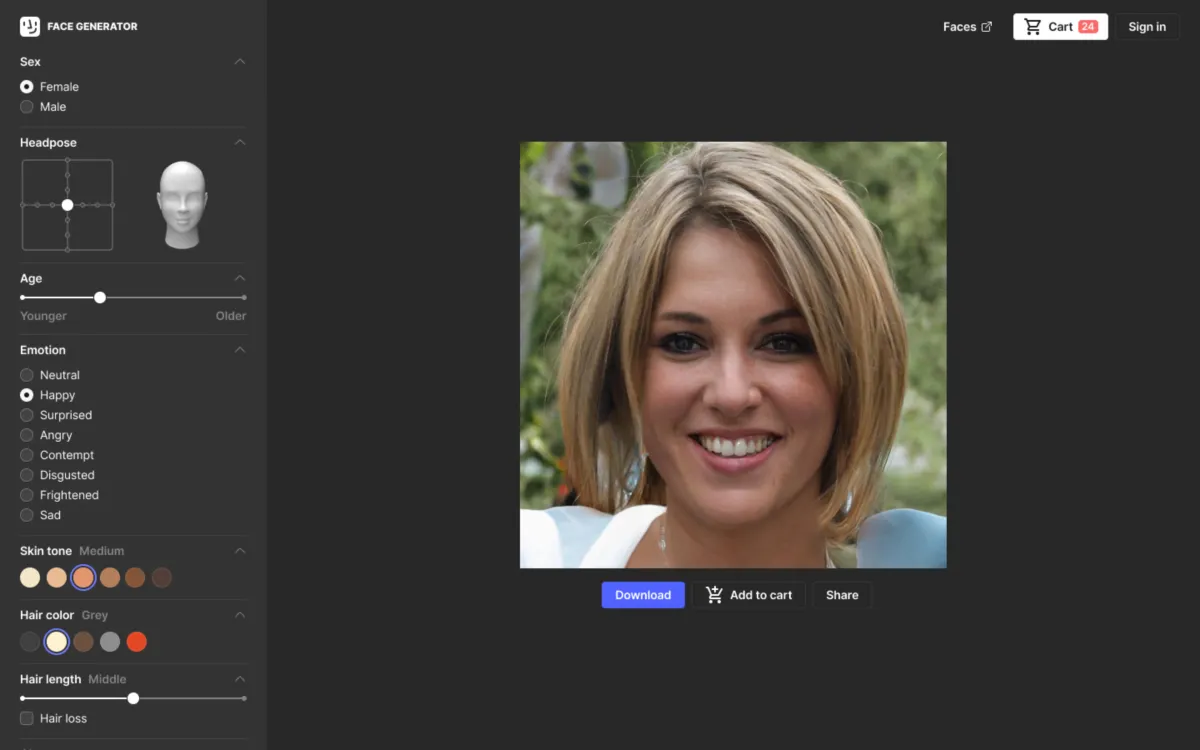
Task: Set emotion to Surprised
Action: [x=27, y=415]
